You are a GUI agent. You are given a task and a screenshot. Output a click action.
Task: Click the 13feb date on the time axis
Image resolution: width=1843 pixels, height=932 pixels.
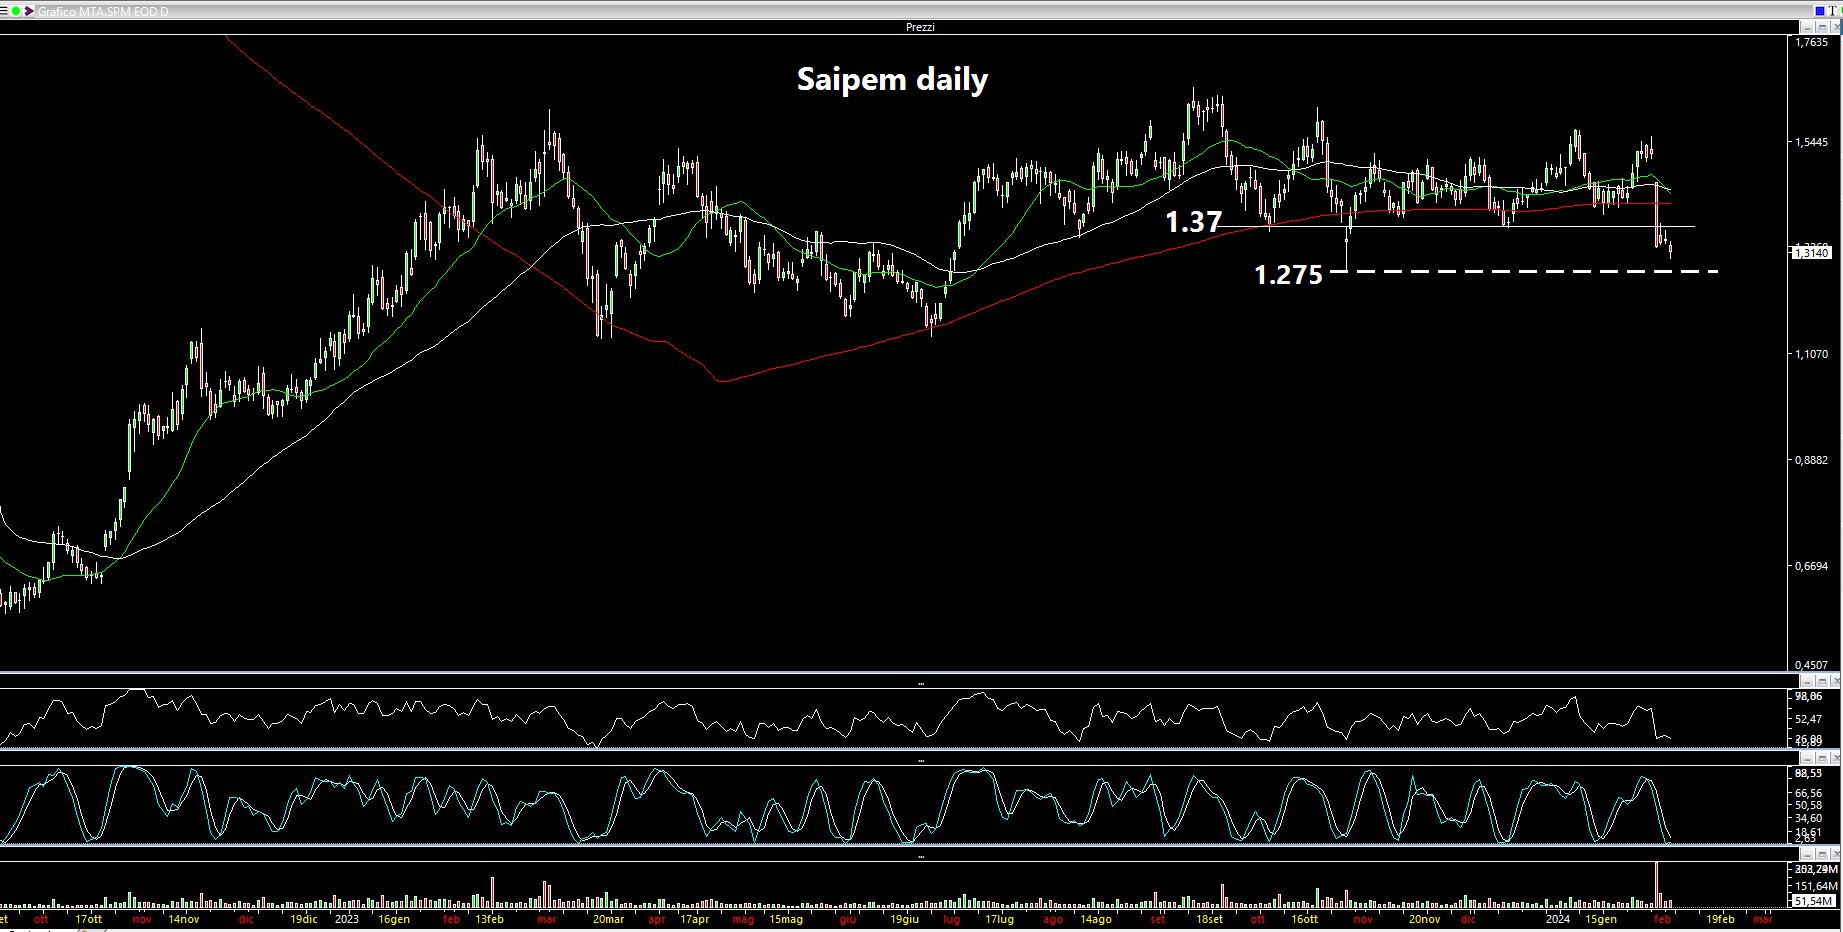[489, 919]
